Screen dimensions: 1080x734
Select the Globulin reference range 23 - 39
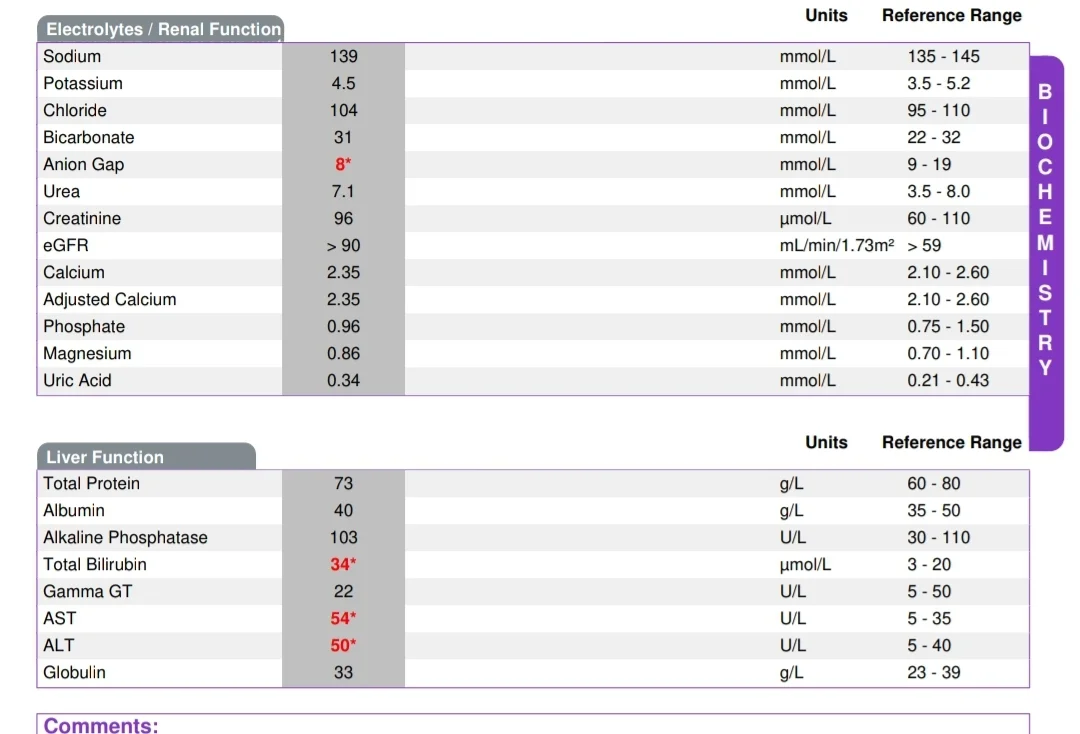[933, 672]
